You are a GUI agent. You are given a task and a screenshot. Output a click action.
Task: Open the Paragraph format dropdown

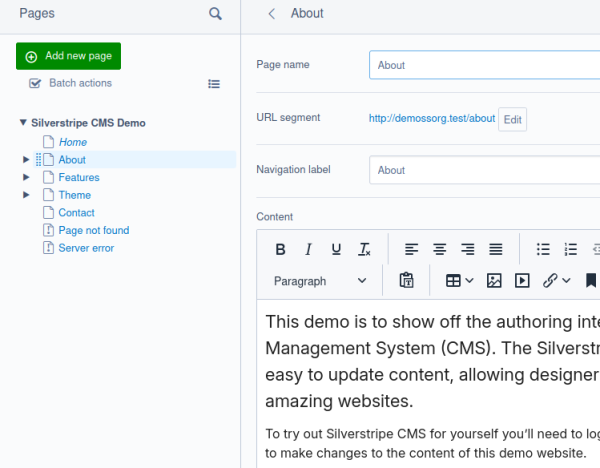tap(320, 281)
